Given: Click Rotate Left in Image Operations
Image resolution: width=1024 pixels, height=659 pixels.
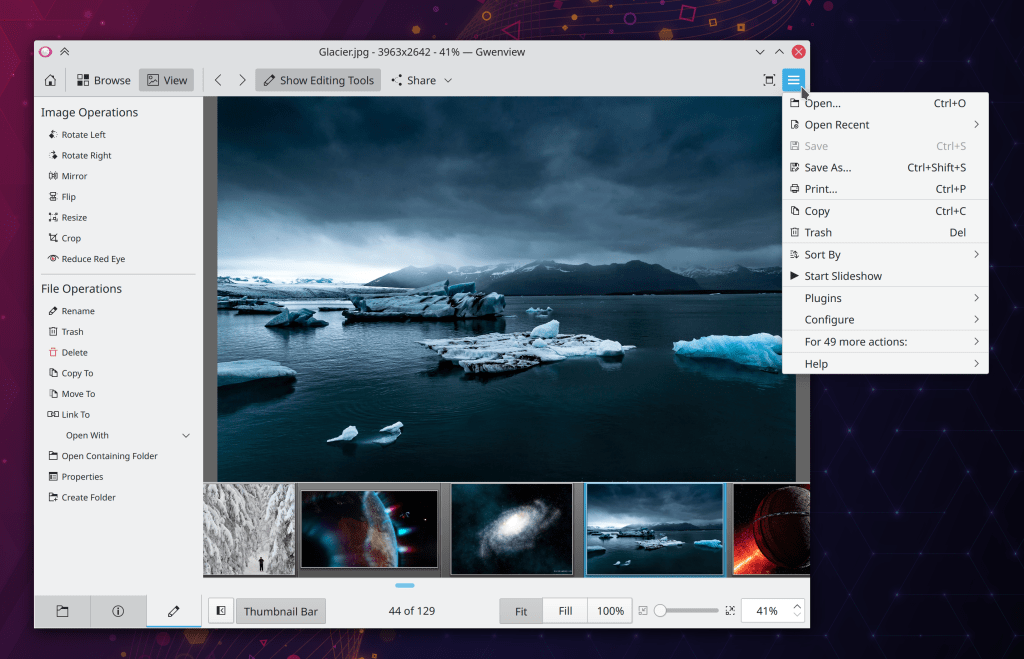Looking at the screenshot, I should click(83, 135).
